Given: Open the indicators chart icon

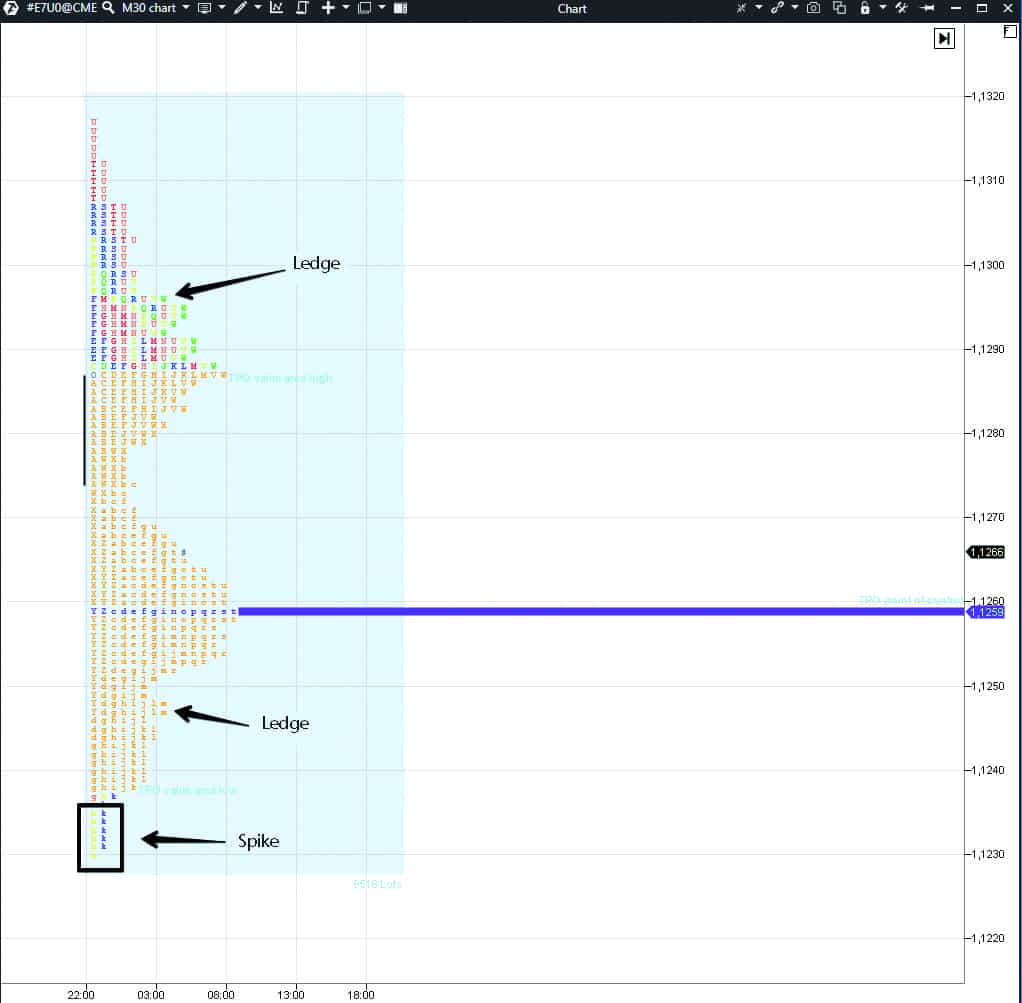Looking at the screenshot, I should pos(276,8).
